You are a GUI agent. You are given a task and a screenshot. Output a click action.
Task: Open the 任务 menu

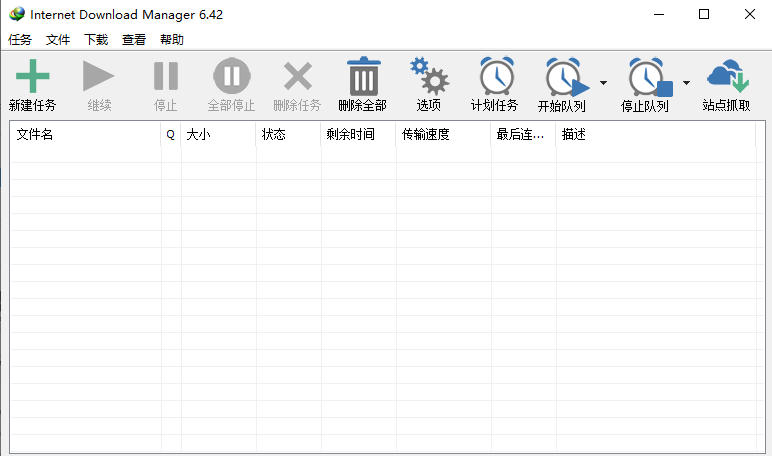coord(20,39)
